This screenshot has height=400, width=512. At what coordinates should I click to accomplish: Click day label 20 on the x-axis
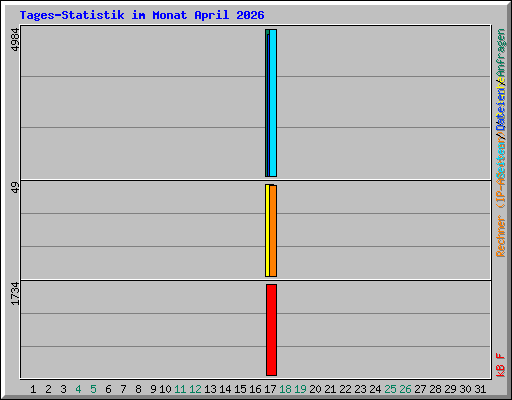pos(315,389)
